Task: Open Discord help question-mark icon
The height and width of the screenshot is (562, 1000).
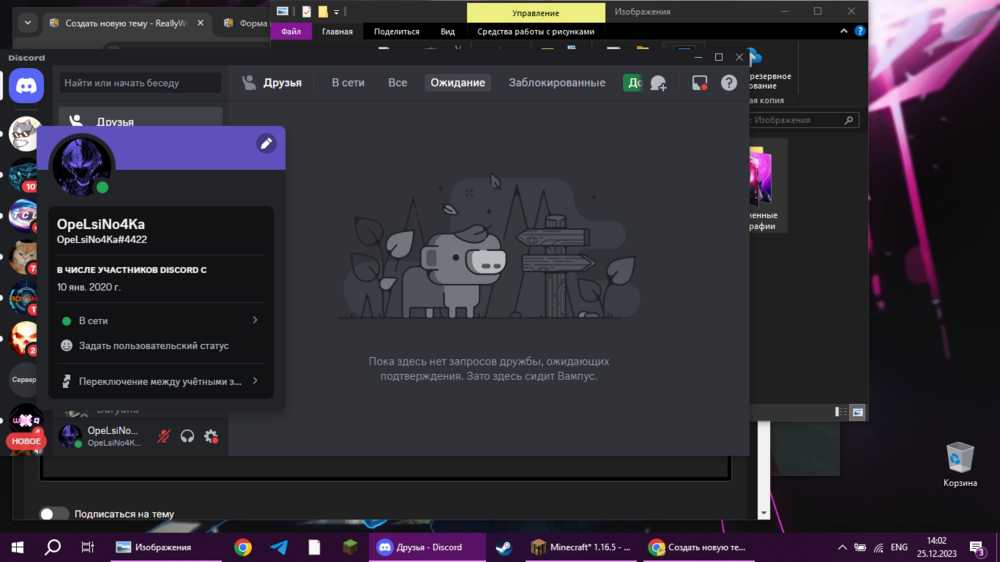Action: coord(729,83)
